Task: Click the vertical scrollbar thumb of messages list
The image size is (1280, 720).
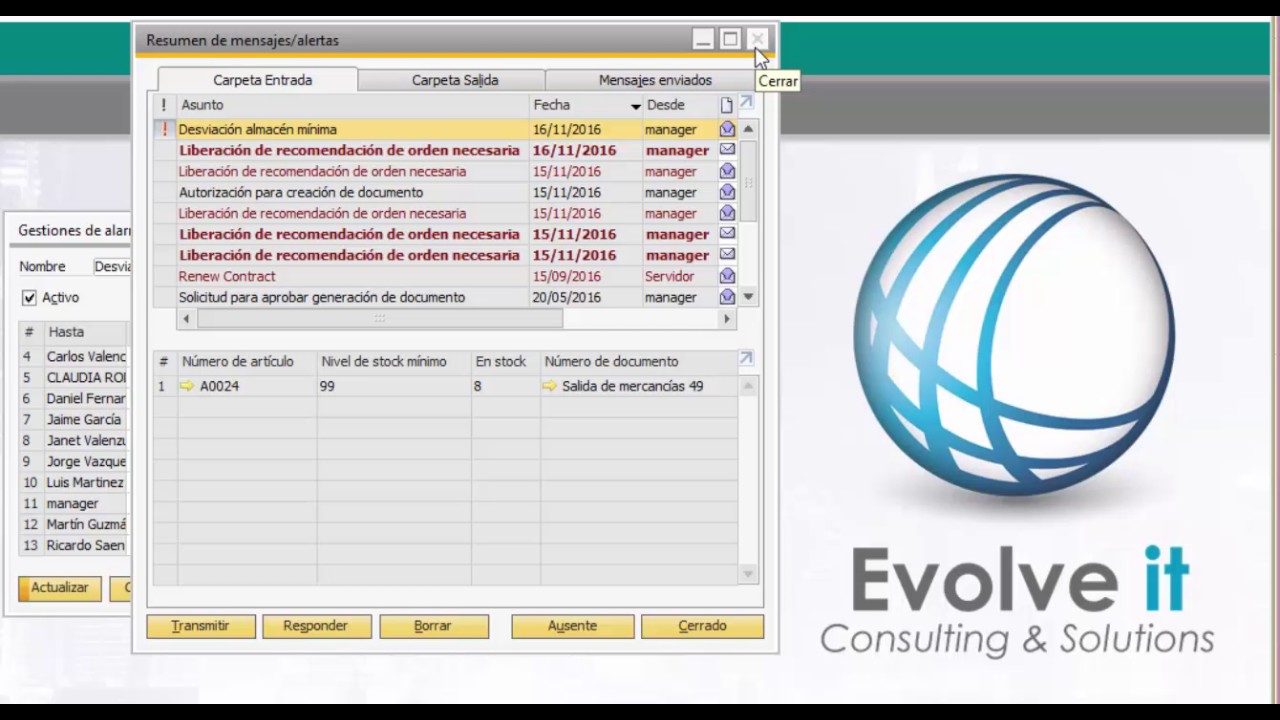Action: [748, 182]
